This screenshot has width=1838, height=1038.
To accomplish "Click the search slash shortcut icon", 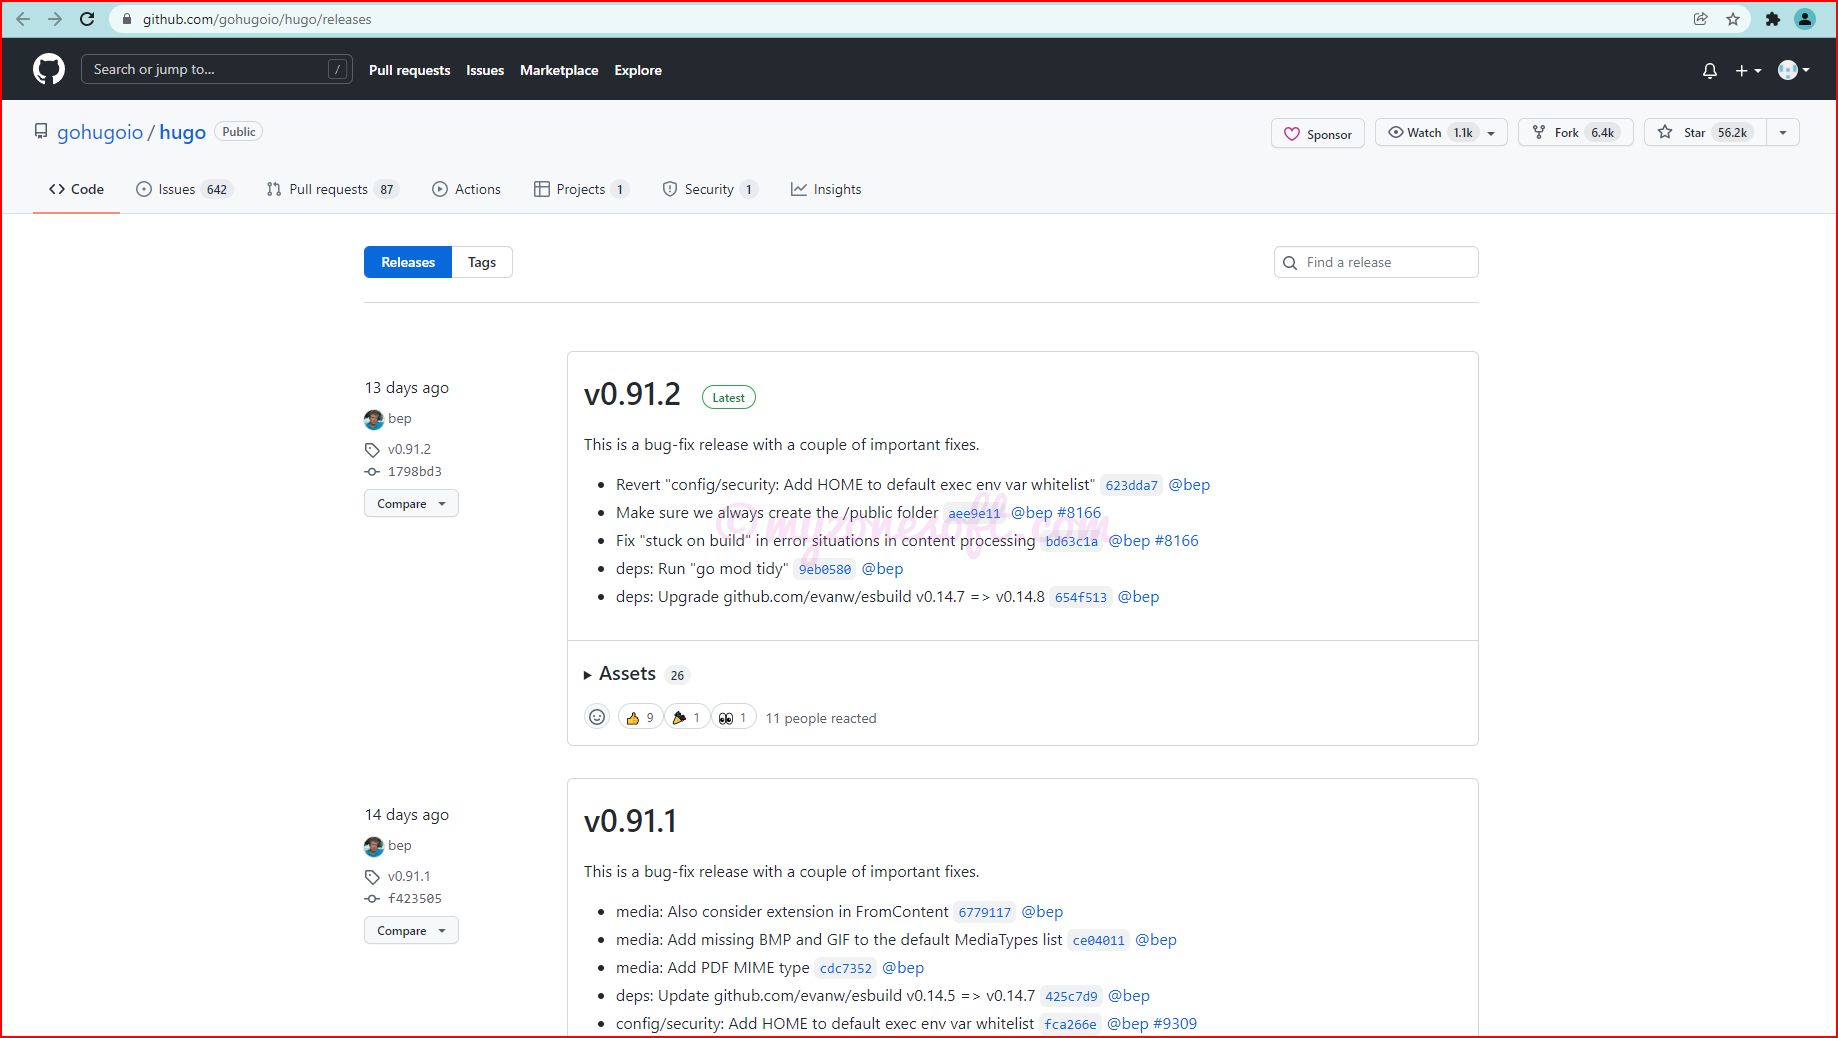I will 338,69.
